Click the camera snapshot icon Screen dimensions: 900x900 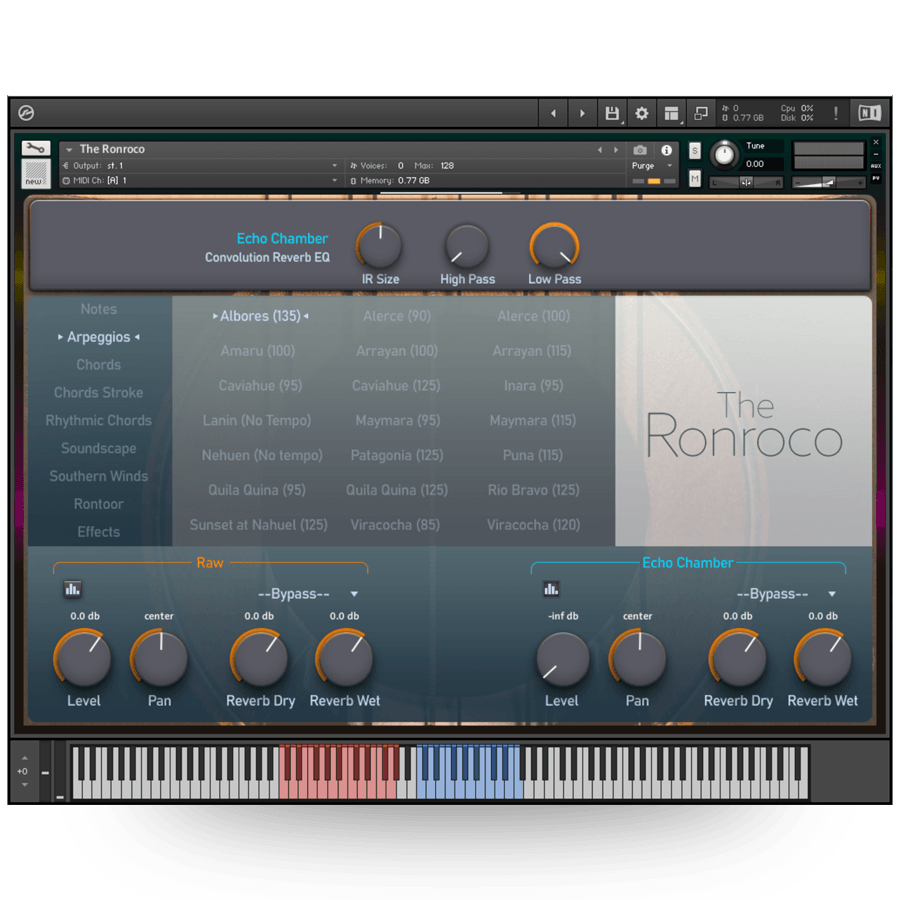click(641, 150)
